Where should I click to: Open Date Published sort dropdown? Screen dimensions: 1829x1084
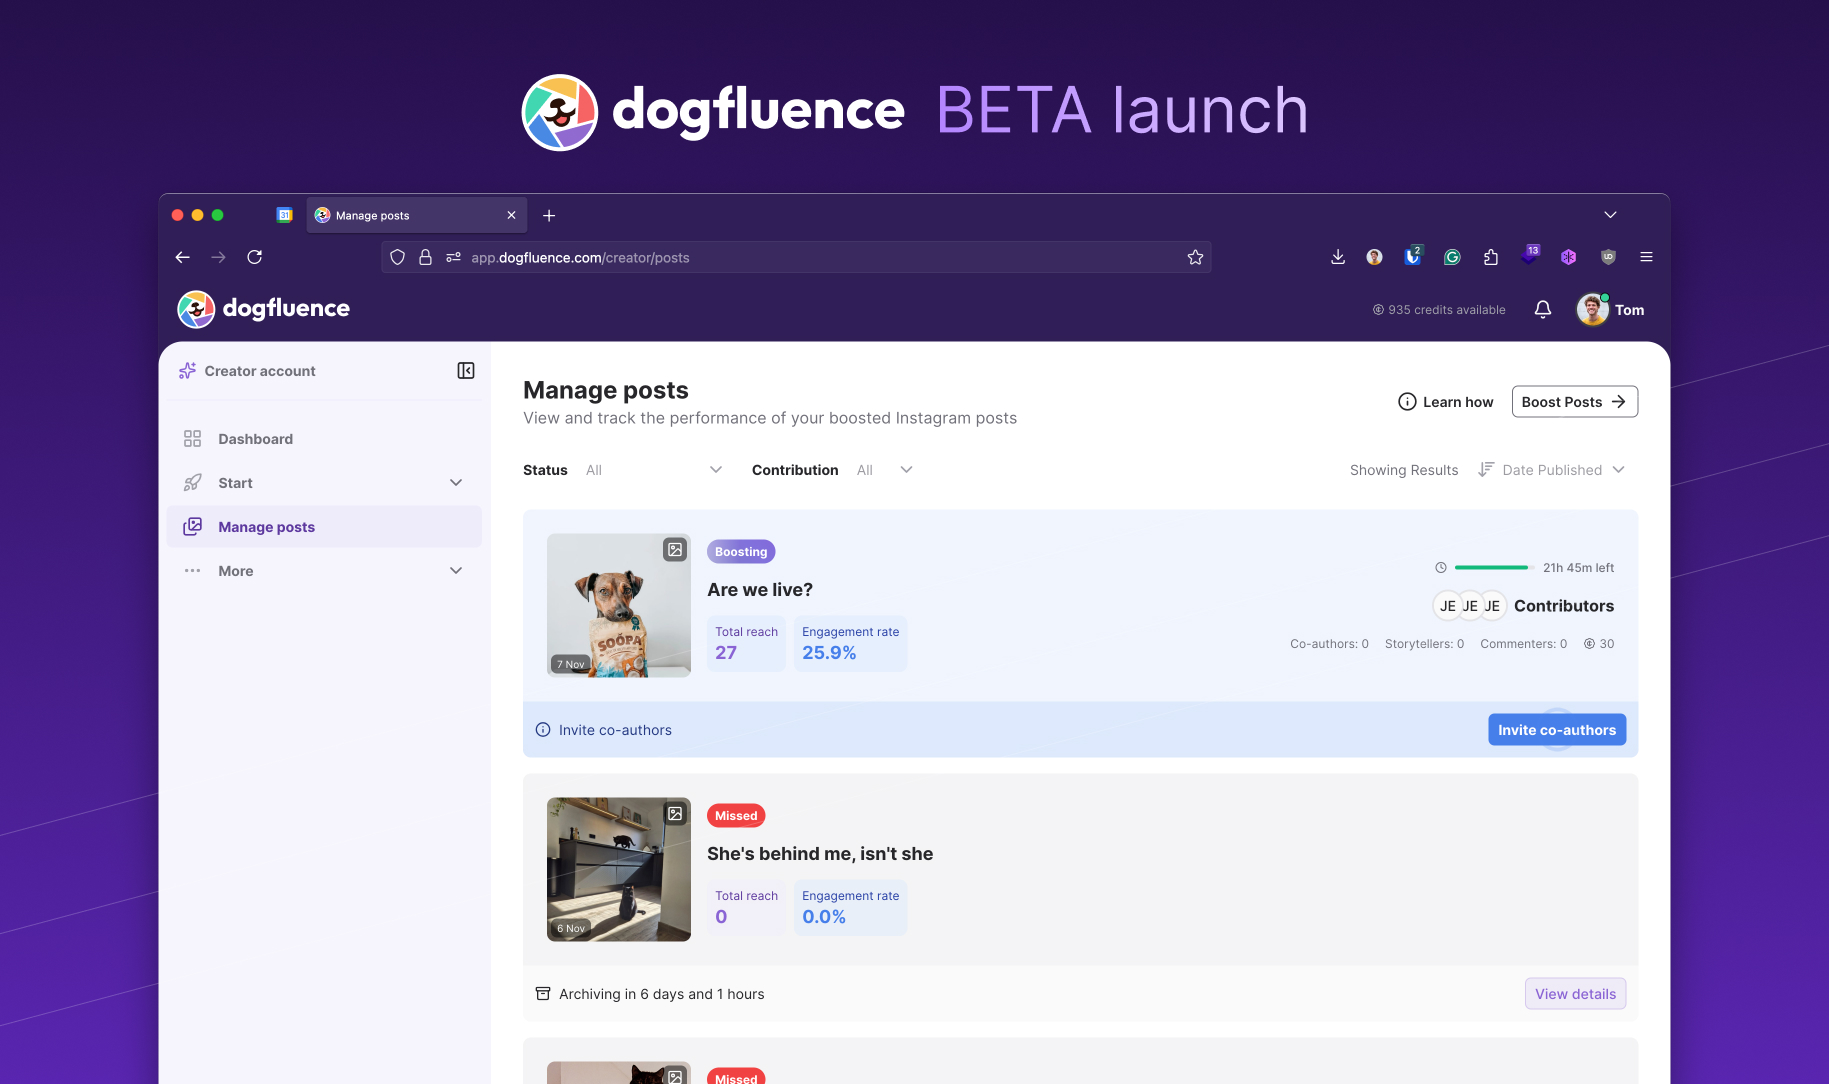(x=1552, y=470)
